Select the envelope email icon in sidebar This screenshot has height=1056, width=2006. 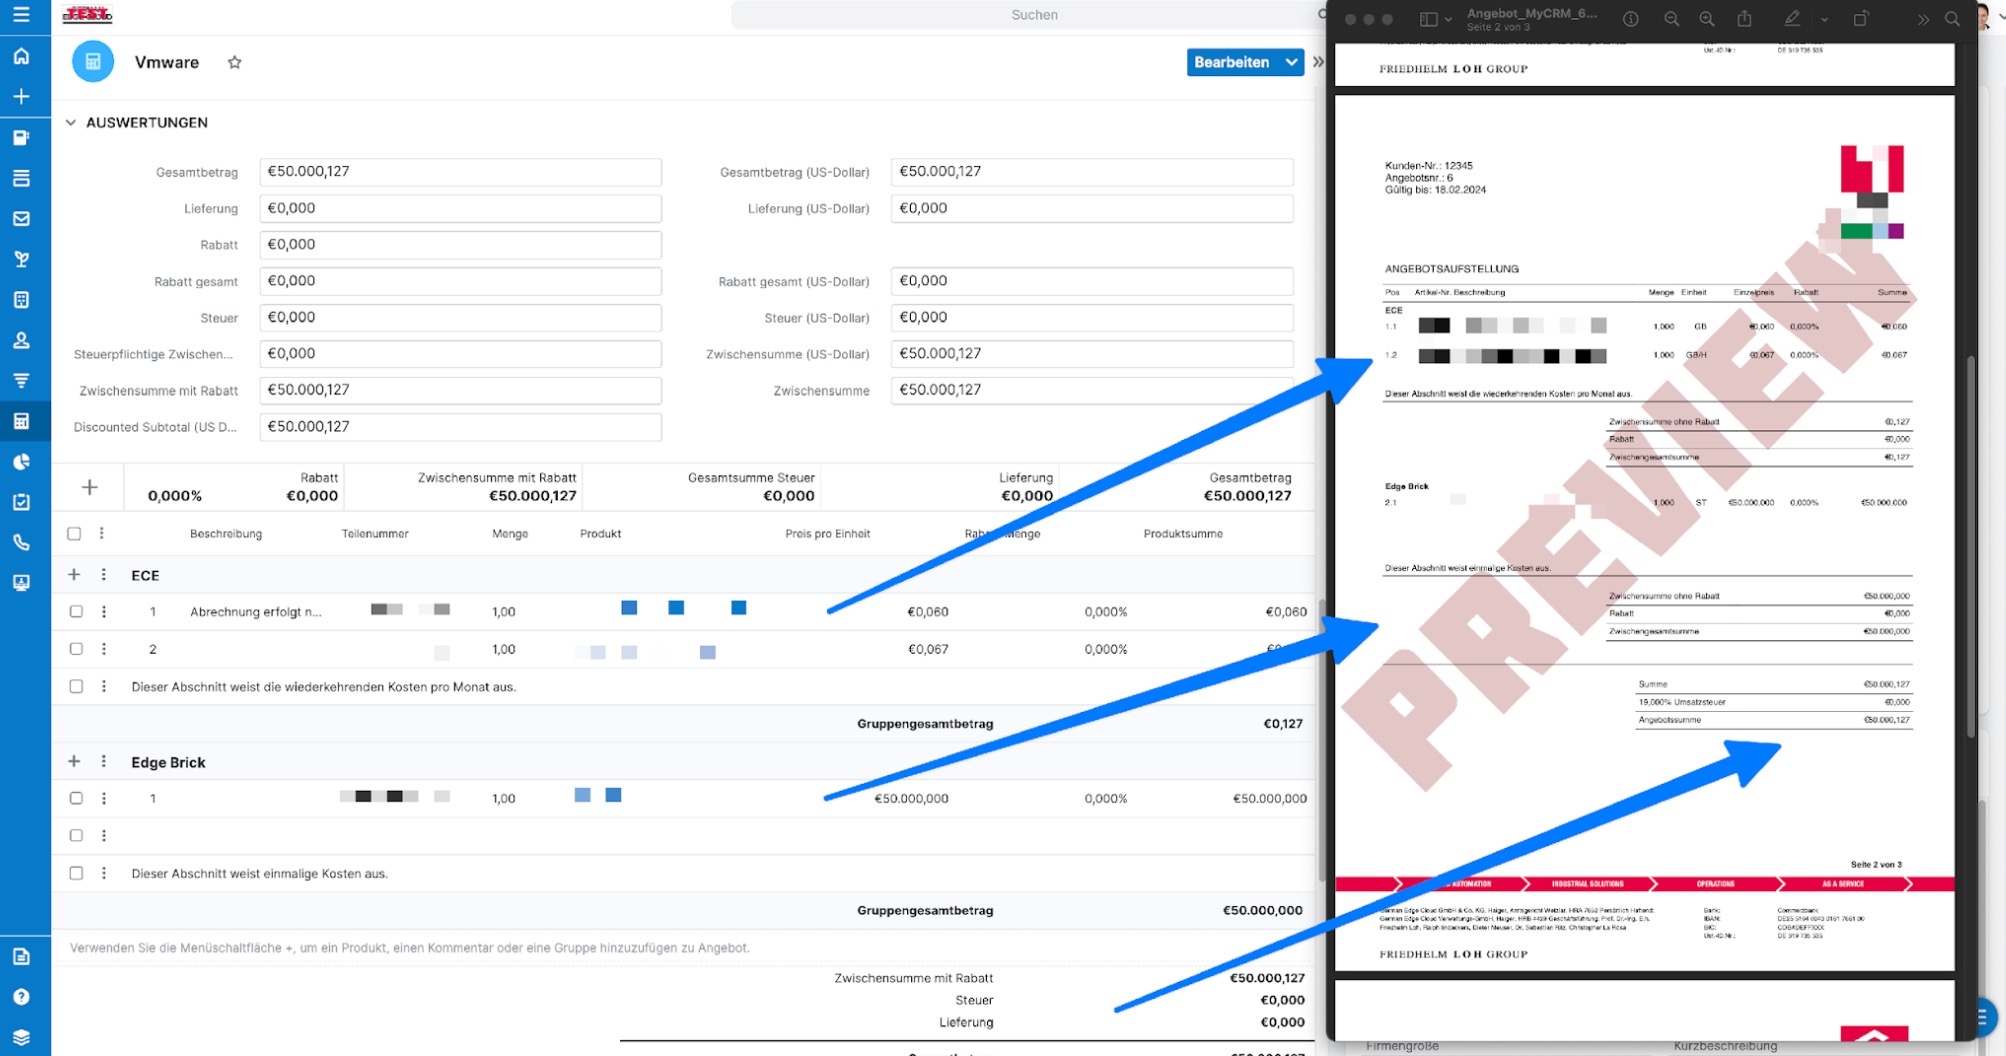click(x=21, y=218)
